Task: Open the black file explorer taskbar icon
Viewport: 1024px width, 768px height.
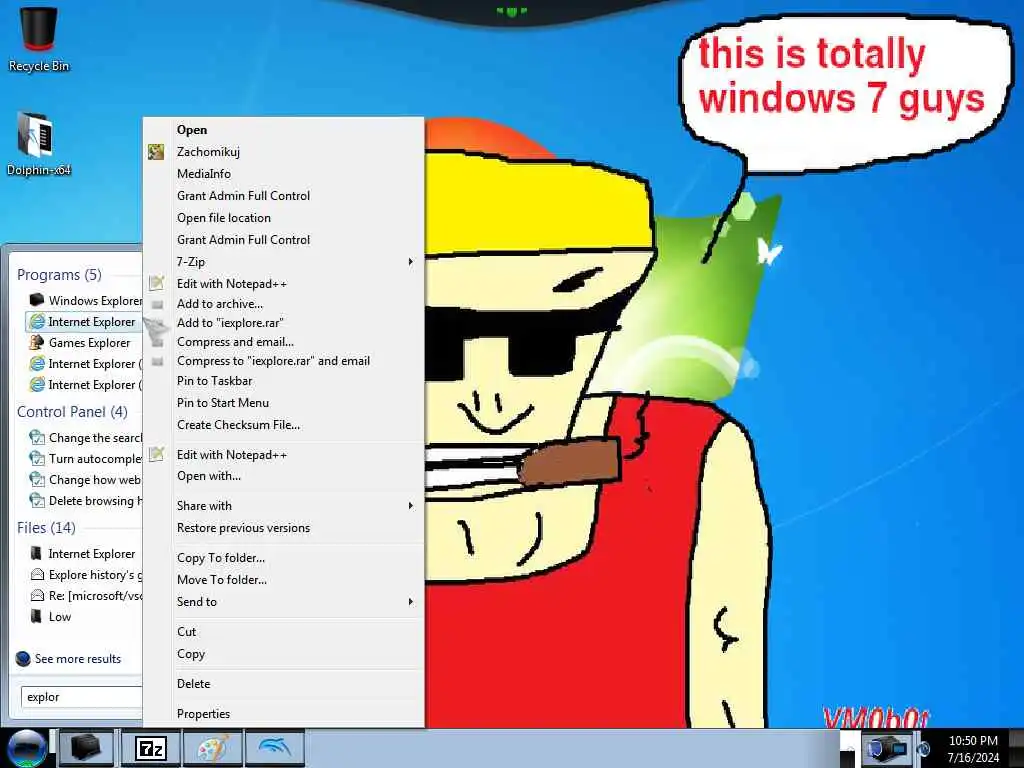Action: pos(86,748)
